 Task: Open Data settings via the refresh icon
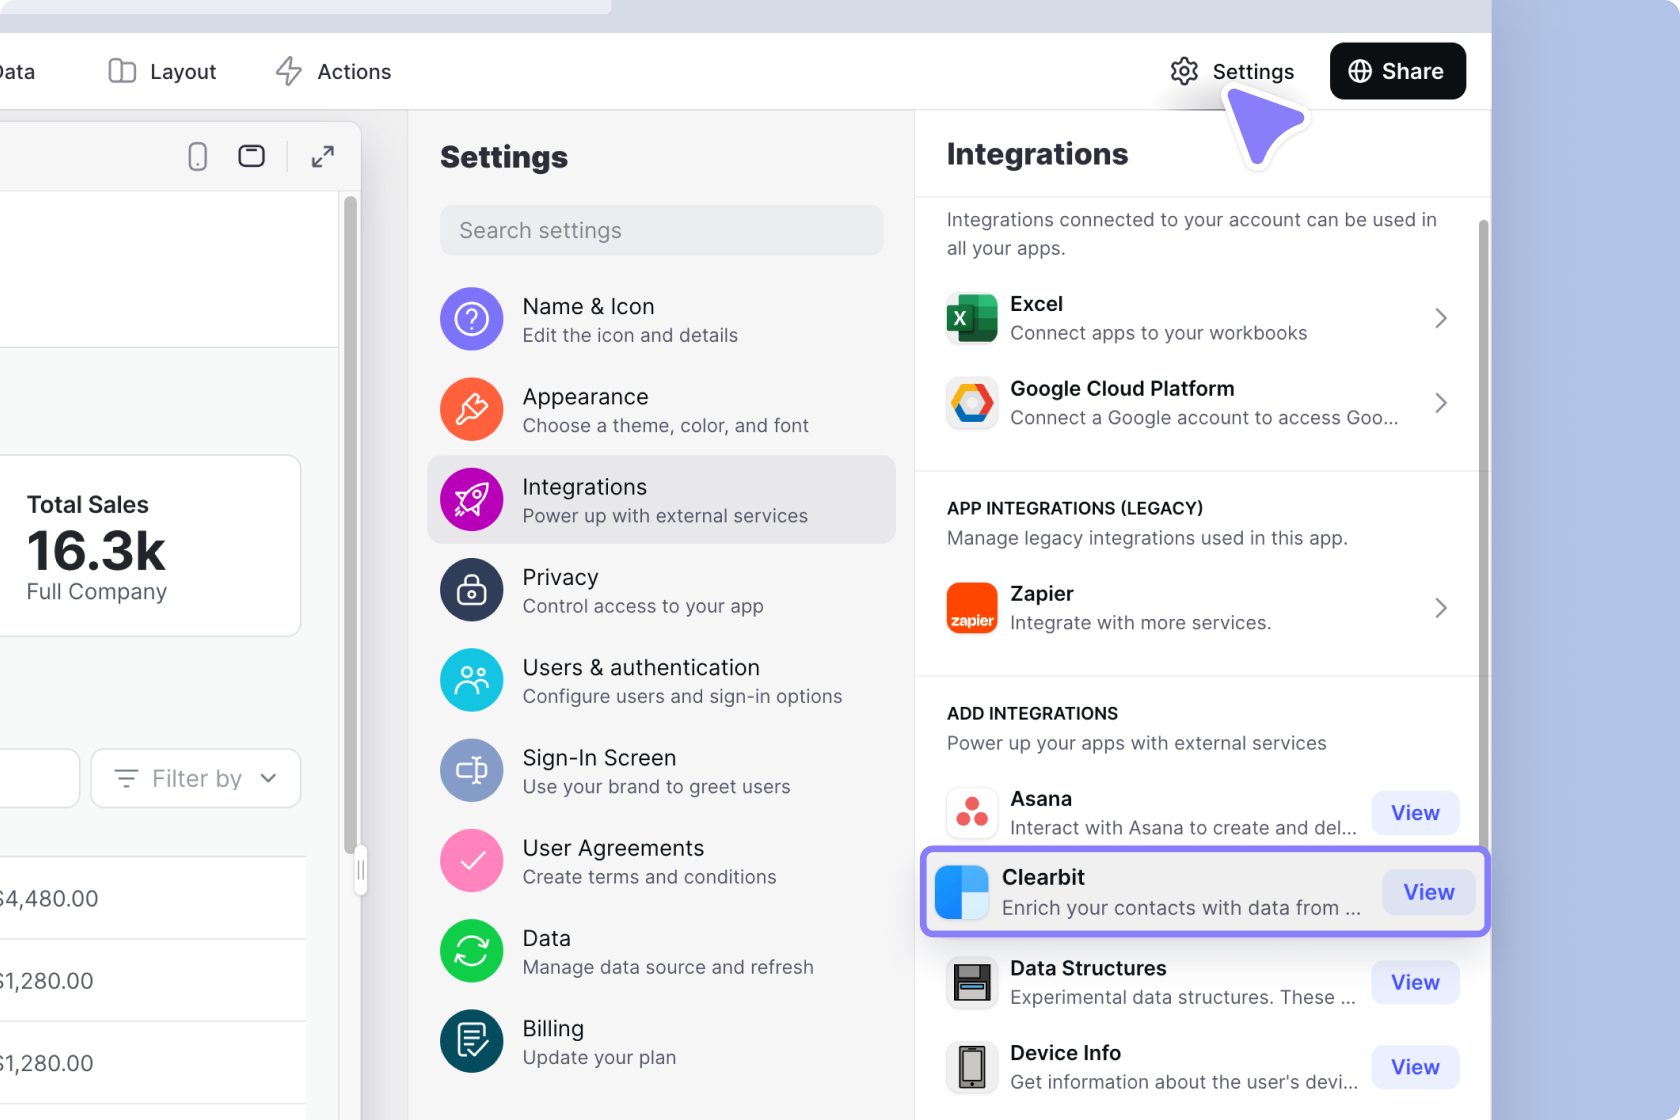[x=471, y=951]
